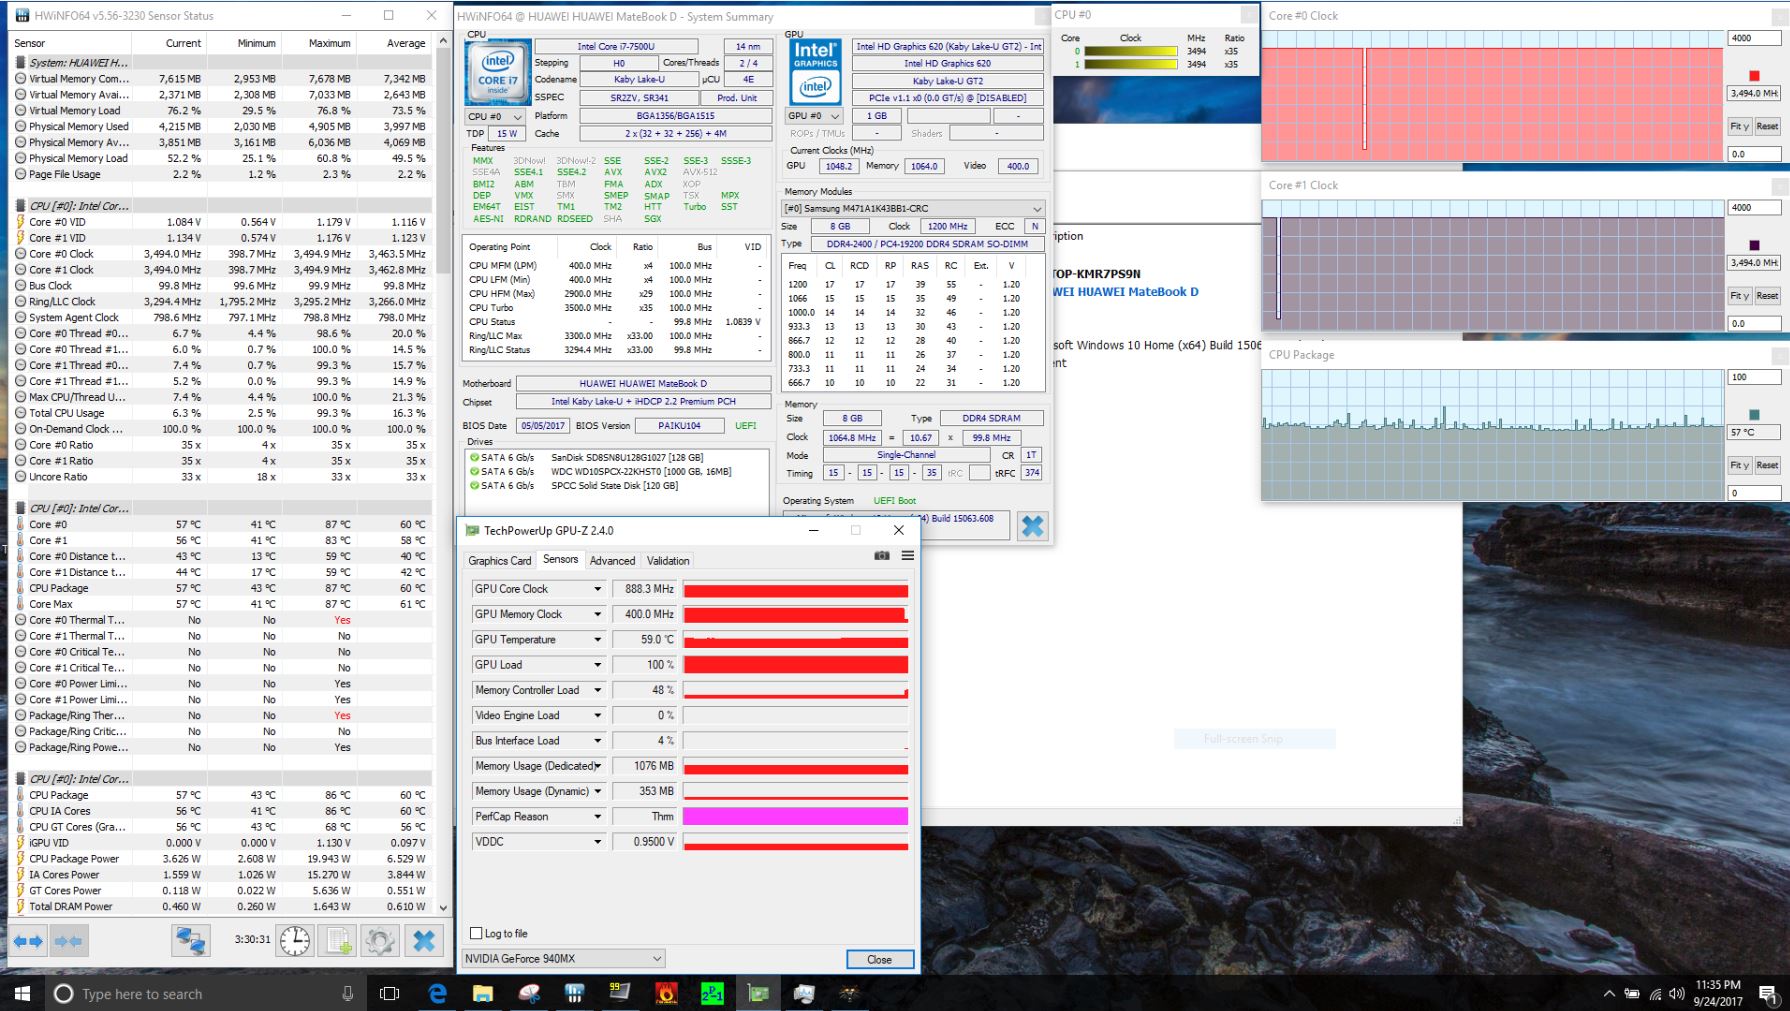
Task: Open the GPU Core Clock sensor dropdown
Action: coord(597,589)
